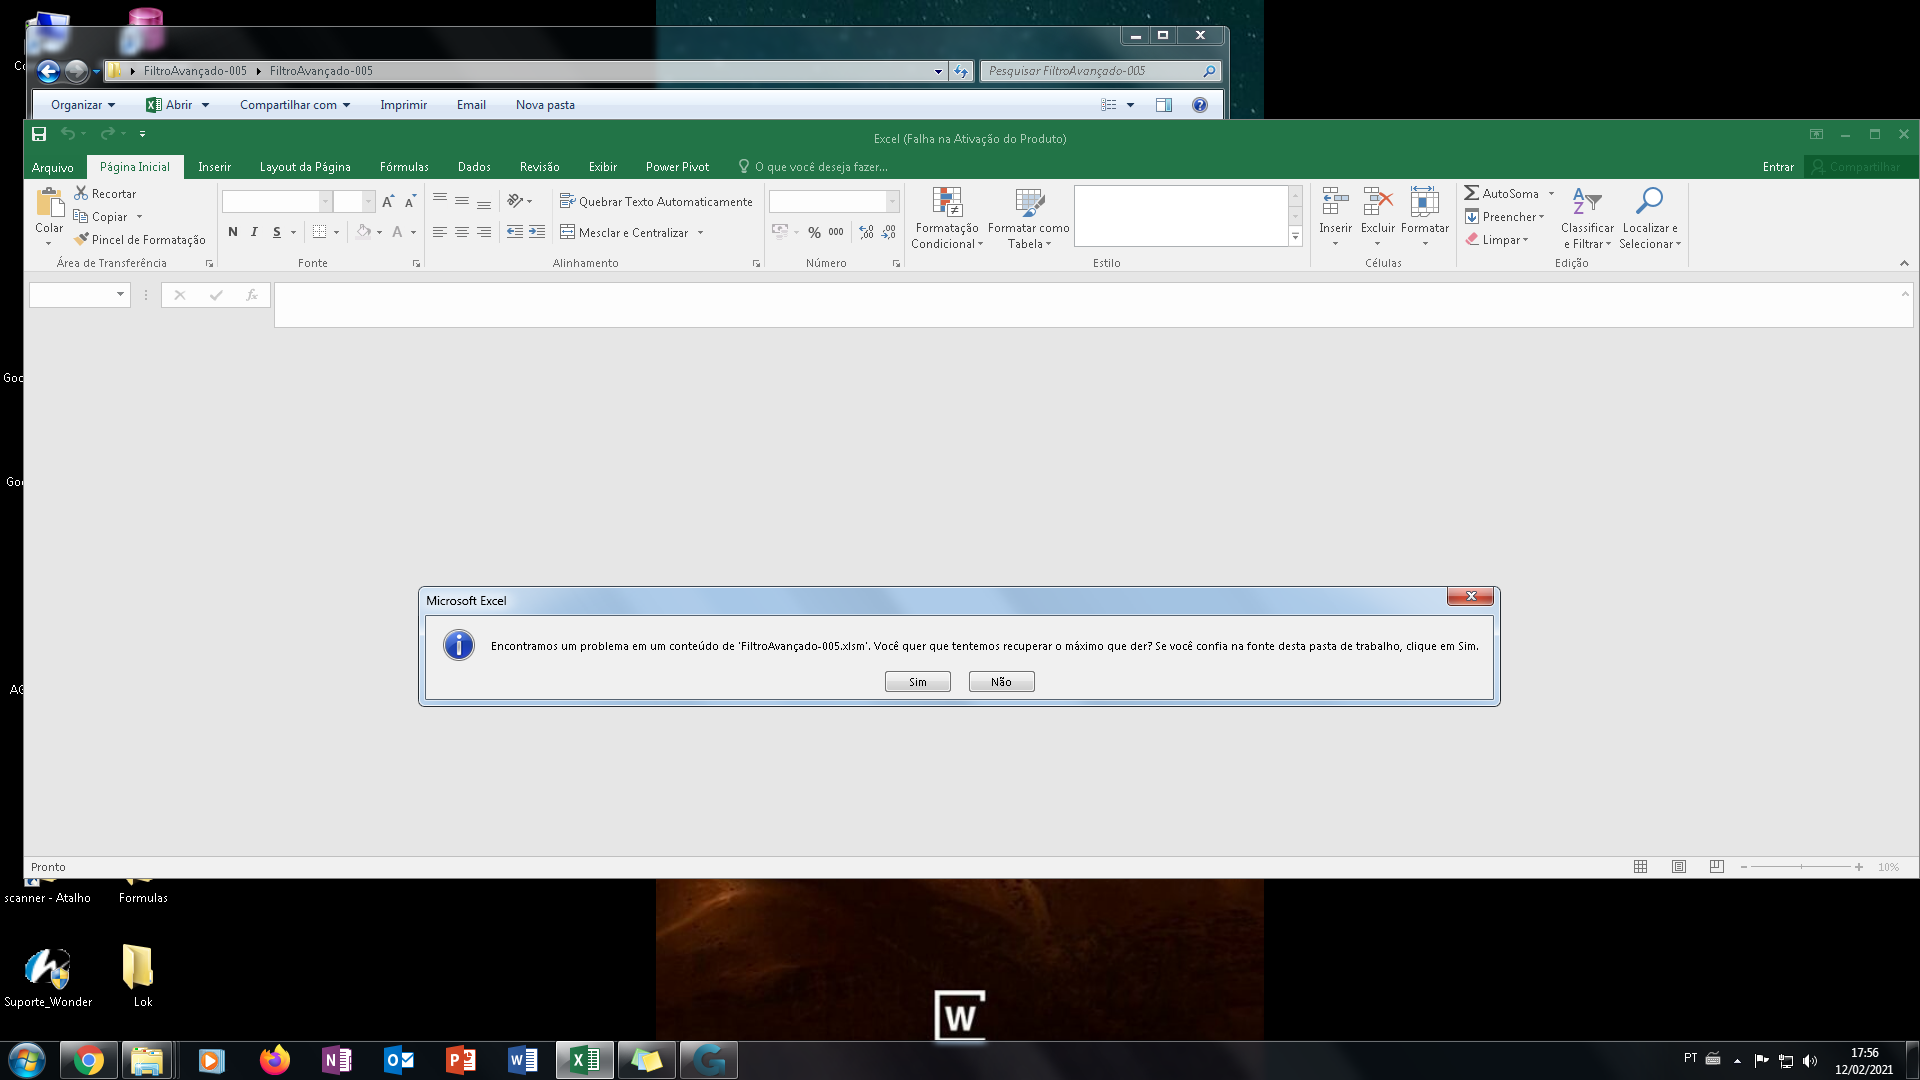Viewport: 1920px width, 1080px height.
Task: Toggle center alignment
Action: pos(461,232)
